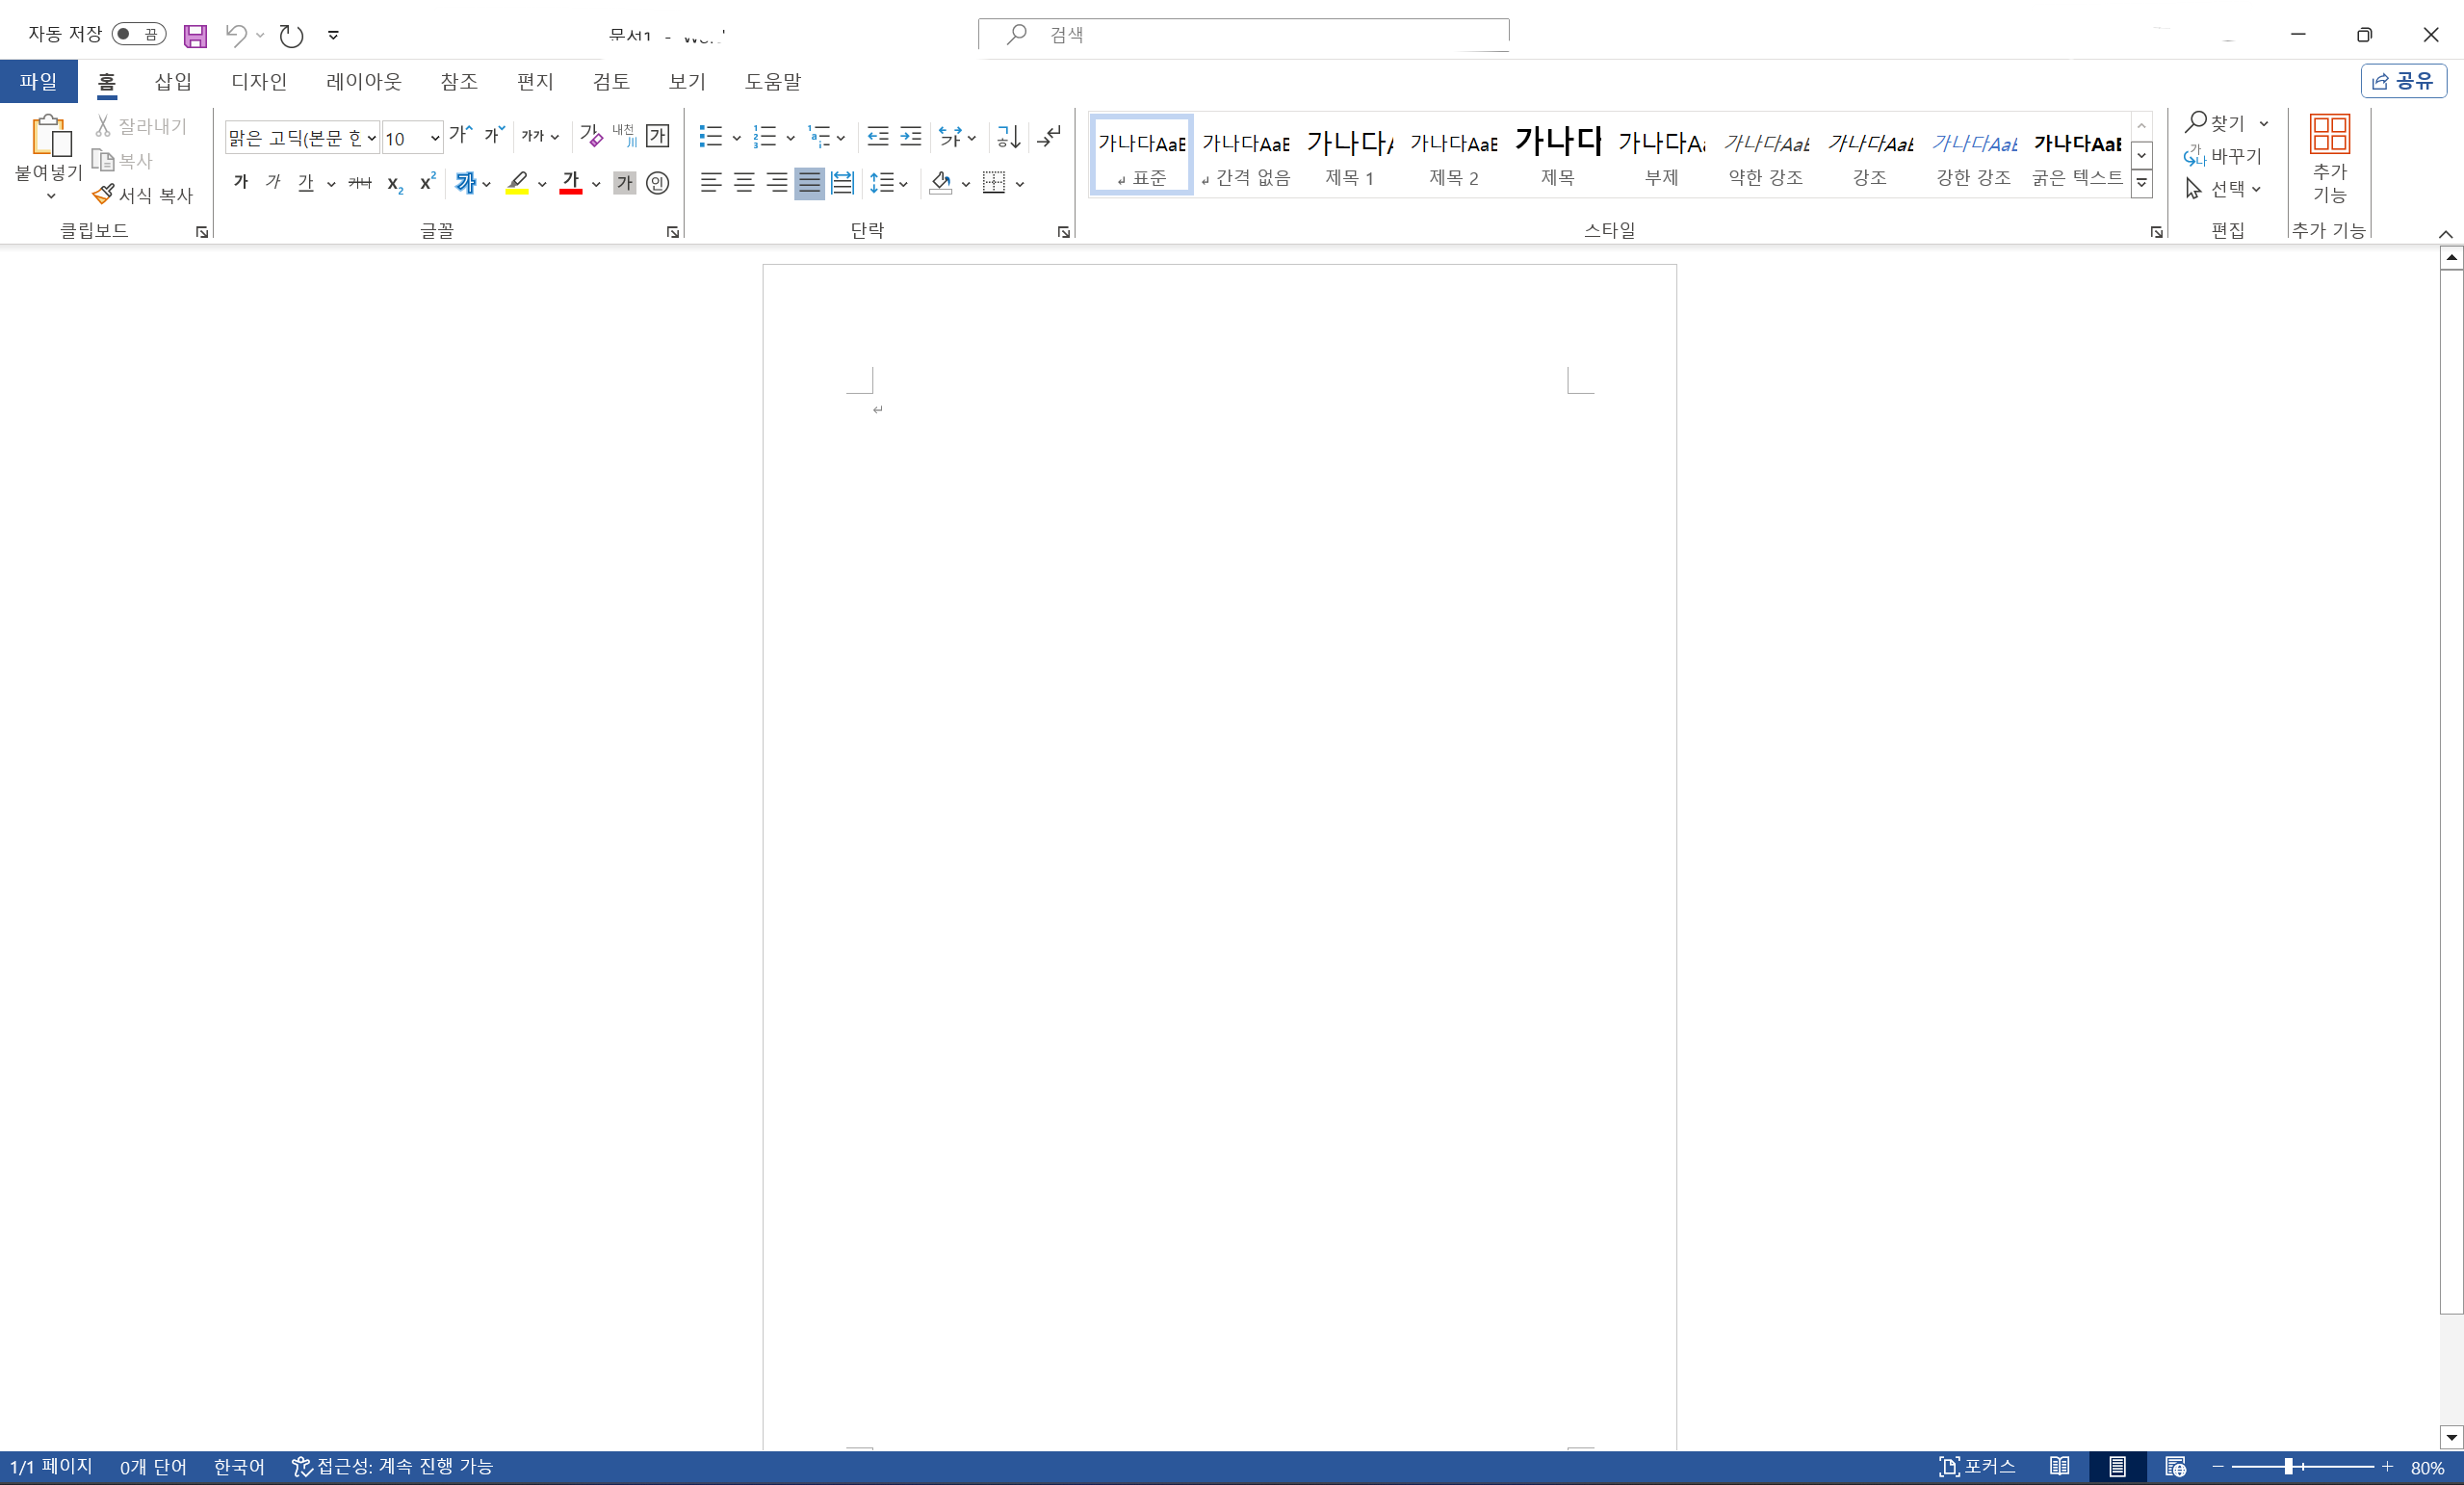This screenshot has width=2464, height=1485.
Task: Toggle the 자동 저장 autosave switch
Action: tap(138, 34)
